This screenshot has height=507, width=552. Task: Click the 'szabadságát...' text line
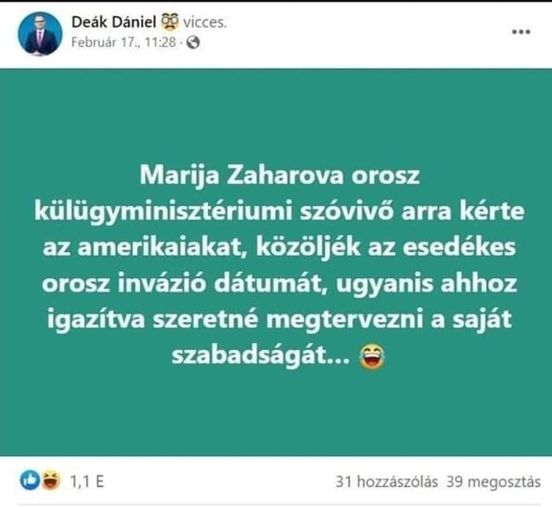pyautogui.click(x=261, y=356)
